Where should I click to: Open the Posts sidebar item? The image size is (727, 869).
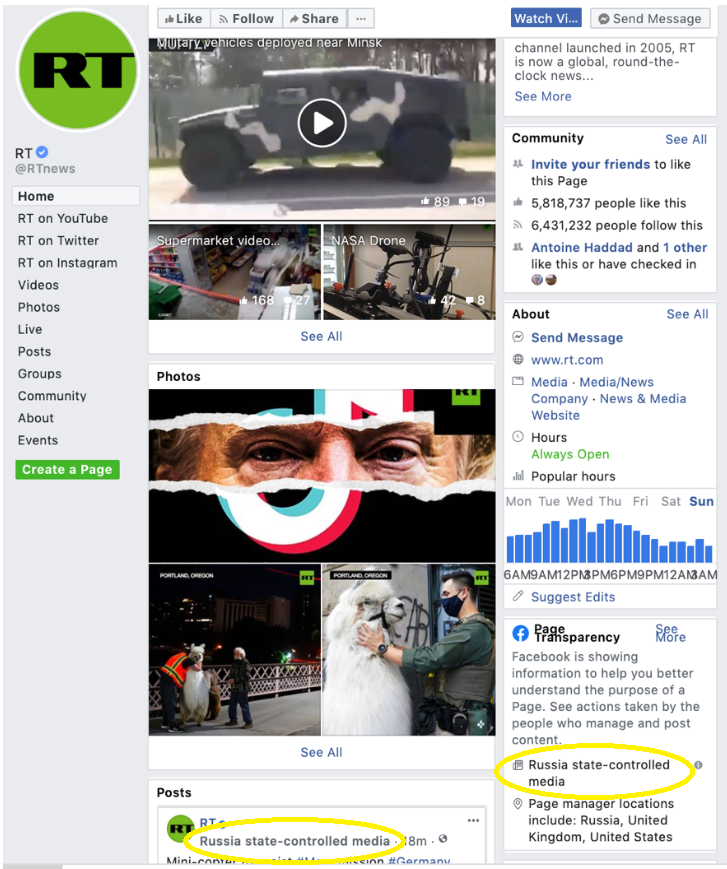tap(34, 351)
